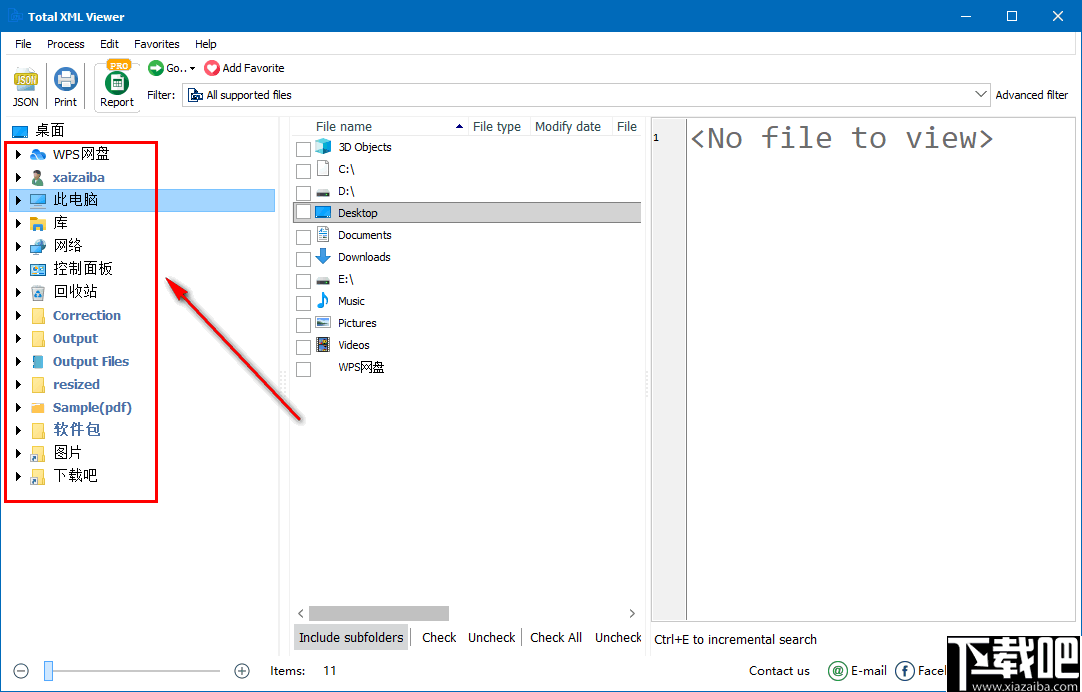Open the Favorites menu

[156, 44]
